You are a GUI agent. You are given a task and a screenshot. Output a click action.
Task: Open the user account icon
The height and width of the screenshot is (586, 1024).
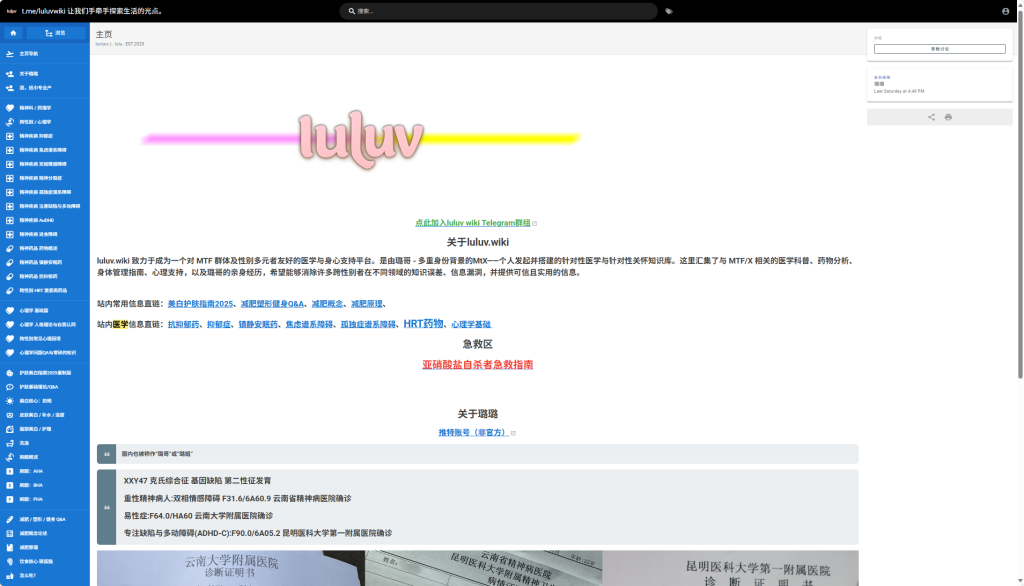click(1005, 11)
